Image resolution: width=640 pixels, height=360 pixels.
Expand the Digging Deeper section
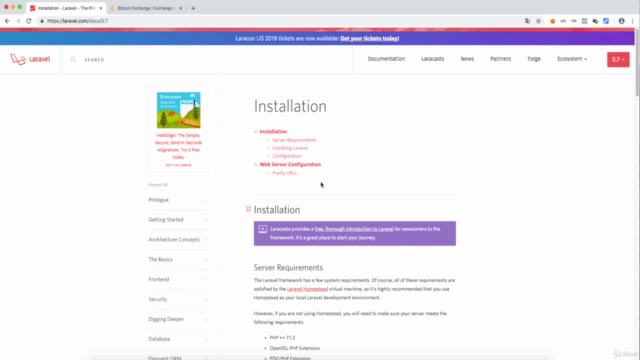[178, 319]
